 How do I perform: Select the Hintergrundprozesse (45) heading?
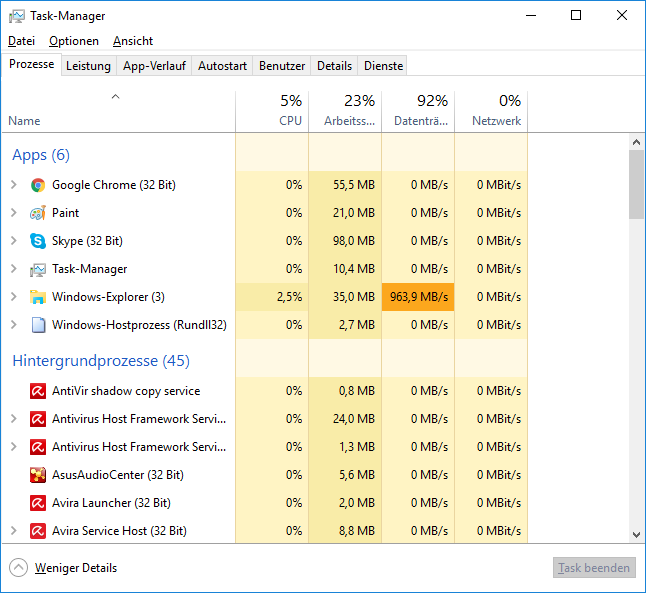coord(101,361)
